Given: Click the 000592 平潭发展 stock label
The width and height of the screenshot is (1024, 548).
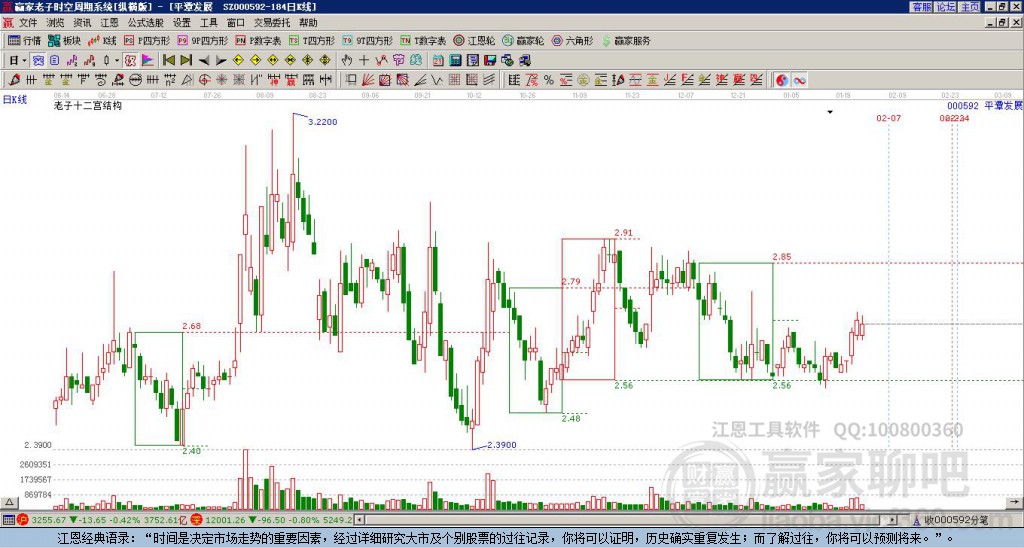Looking at the screenshot, I should 985,105.
